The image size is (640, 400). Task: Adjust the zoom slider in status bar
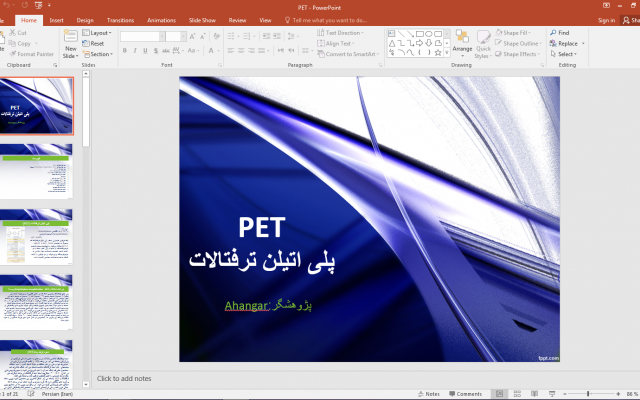coord(588,394)
